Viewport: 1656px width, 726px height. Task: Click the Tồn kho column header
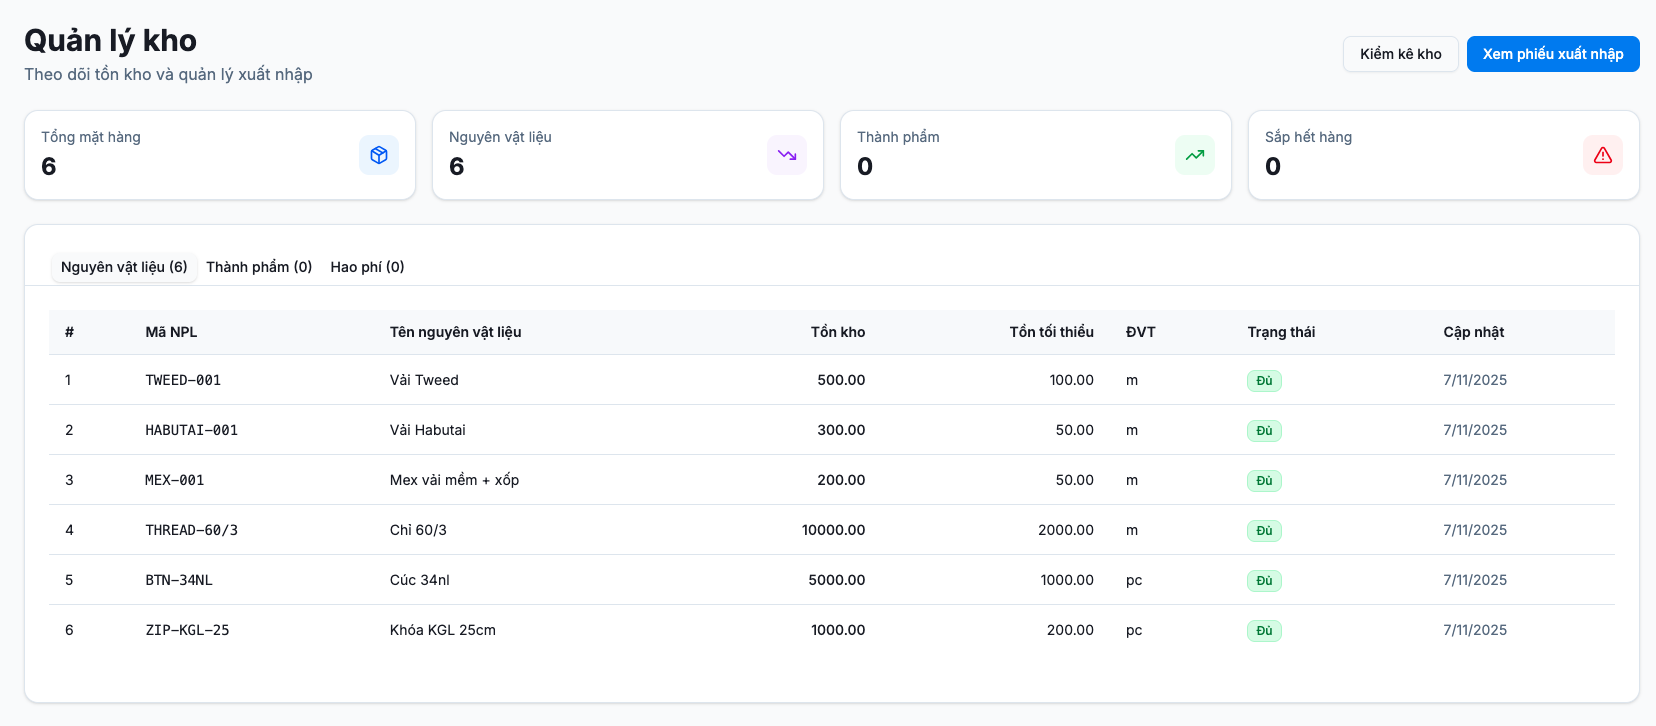tap(837, 332)
